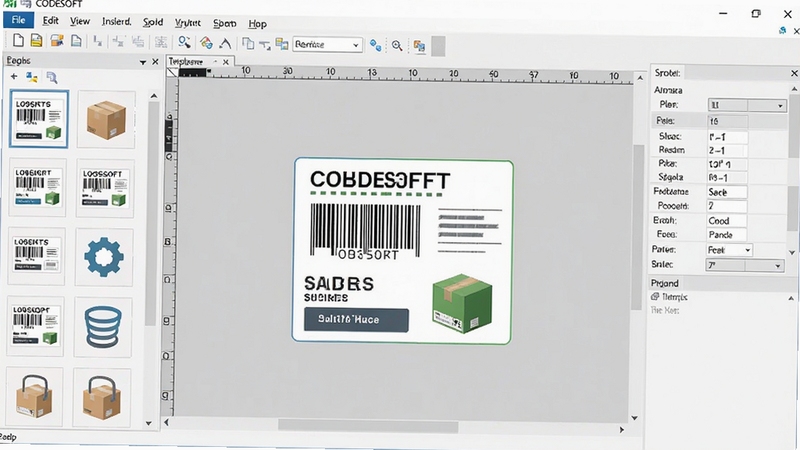Click the picture layers toolbar icon

(282, 44)
